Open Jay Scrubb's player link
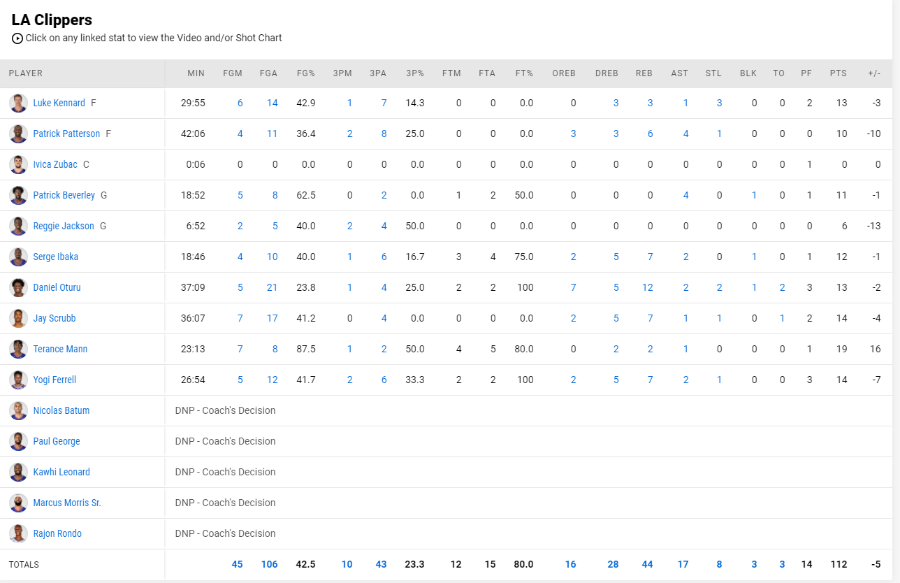The width and height of the screenshot is (900, 583). (55, 318)
